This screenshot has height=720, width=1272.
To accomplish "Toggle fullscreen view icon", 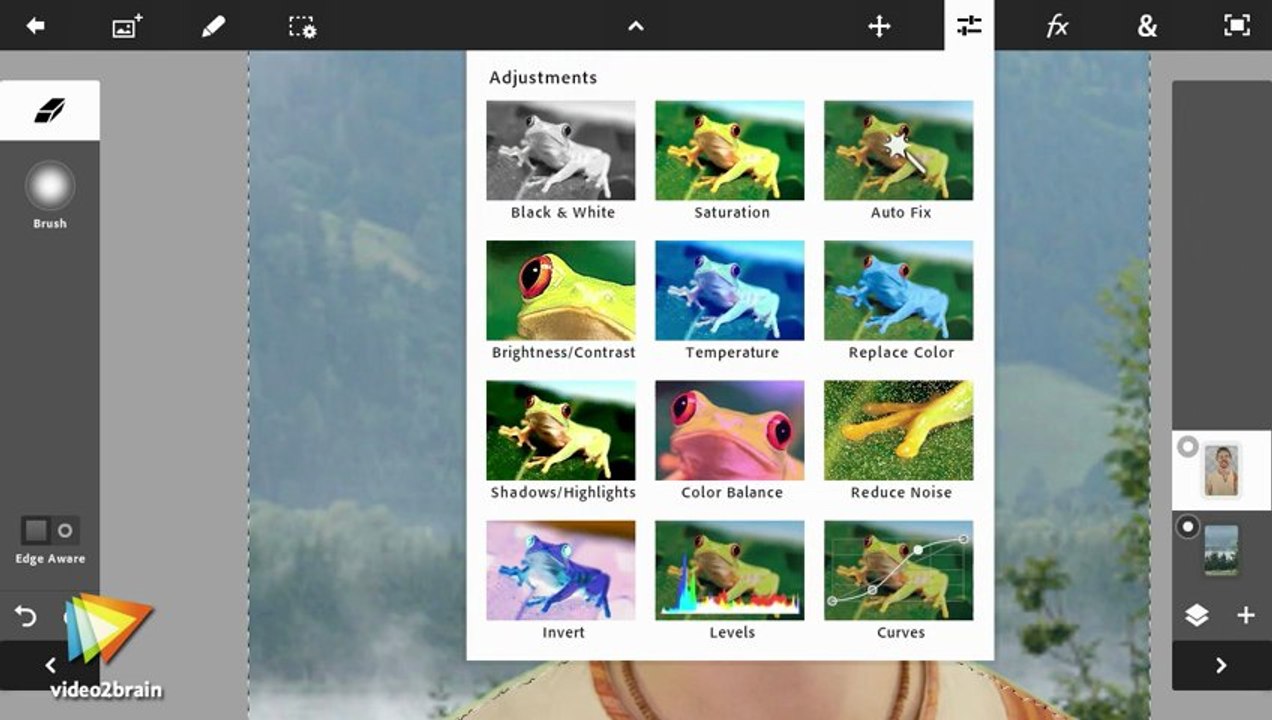I will tap(1238, 26).
